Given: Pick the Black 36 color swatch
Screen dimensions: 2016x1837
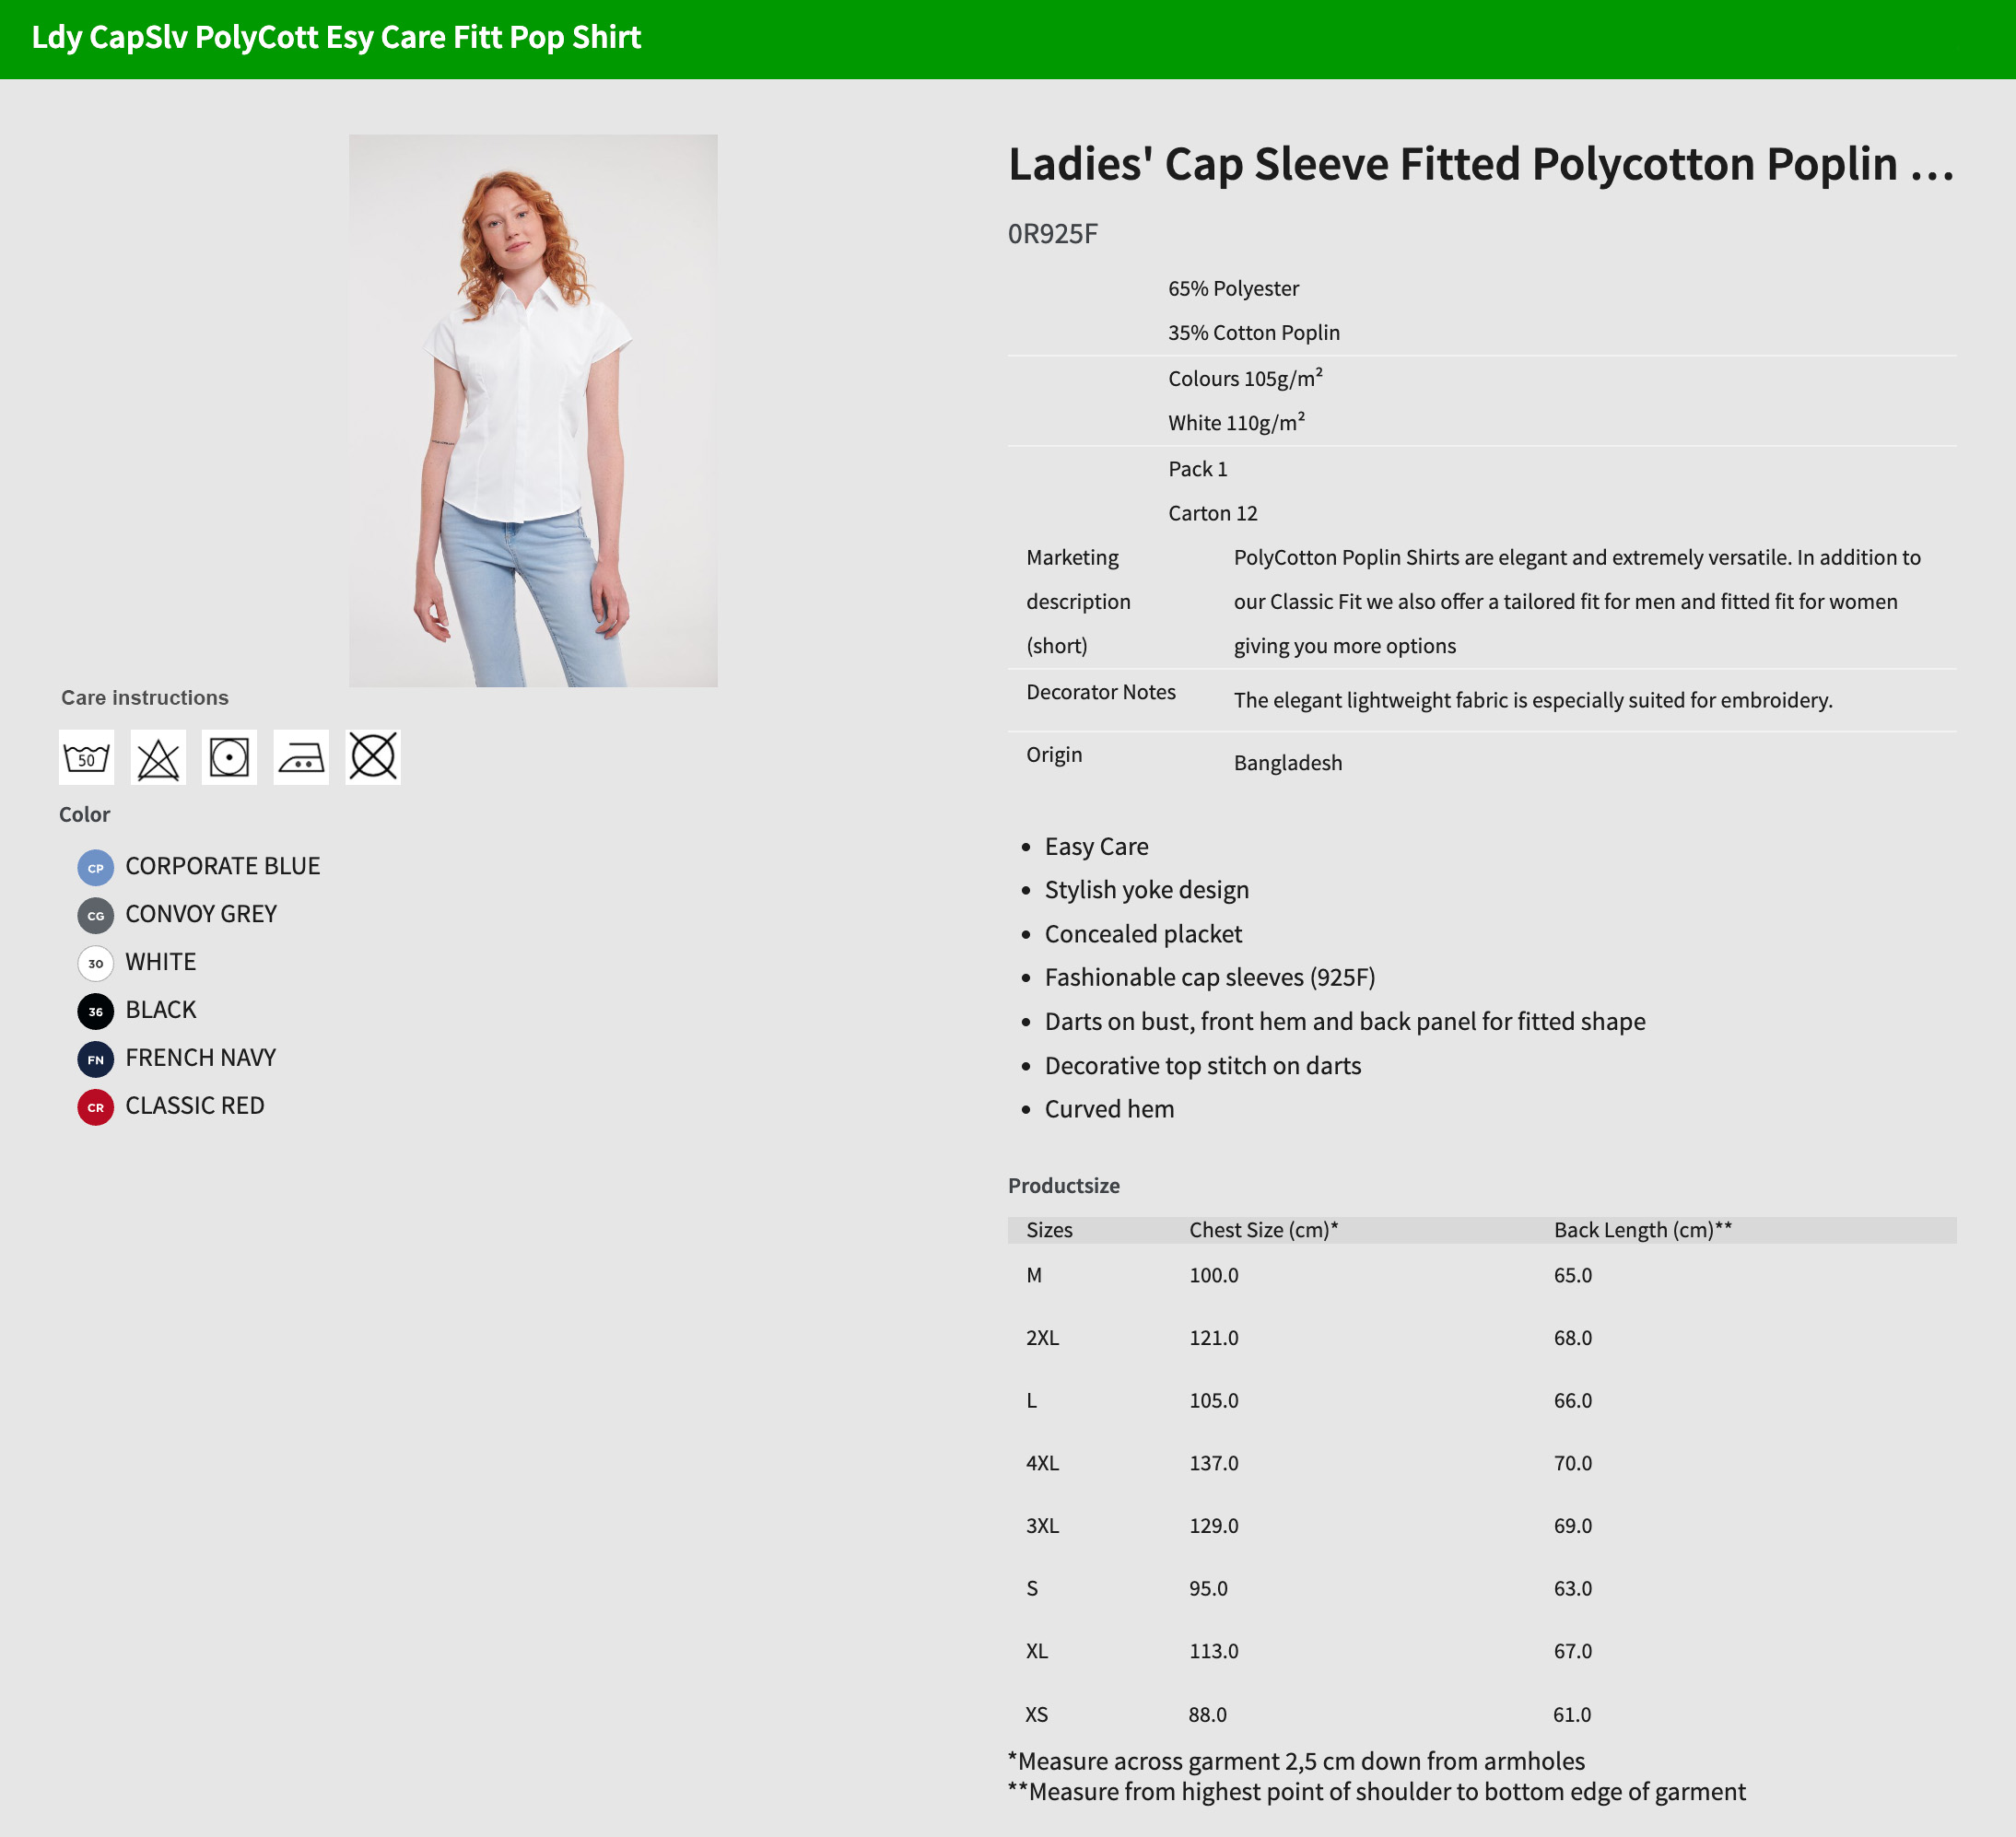Looking at the screenshot, I should click(x=95, y=1011).
